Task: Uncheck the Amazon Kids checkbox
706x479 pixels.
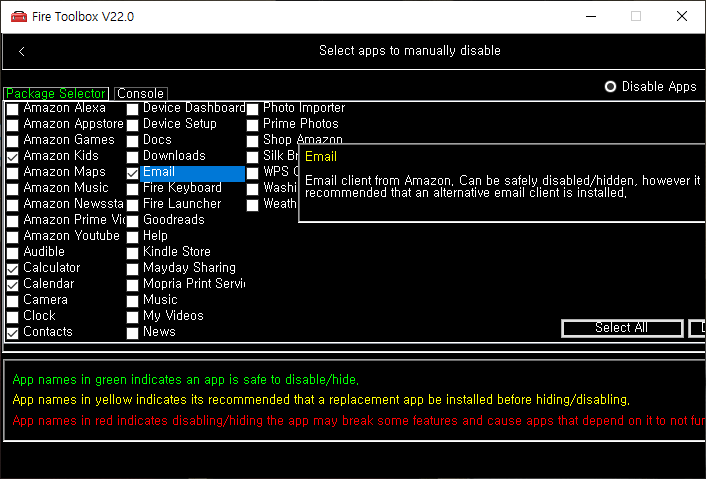Action: [x=13, y=157]
